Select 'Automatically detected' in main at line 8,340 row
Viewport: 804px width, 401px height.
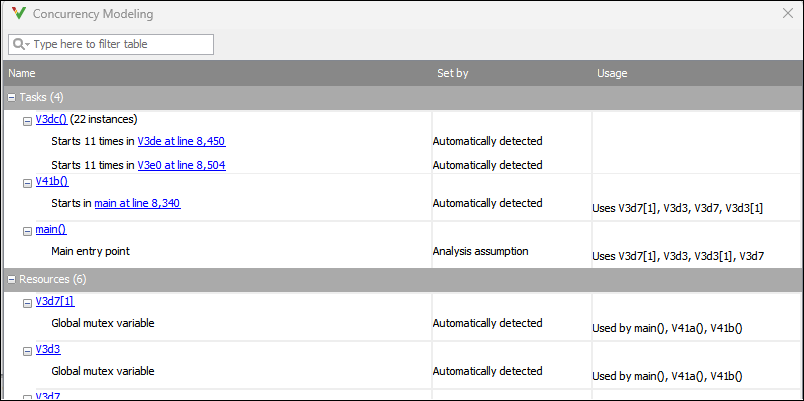point(488,203)
